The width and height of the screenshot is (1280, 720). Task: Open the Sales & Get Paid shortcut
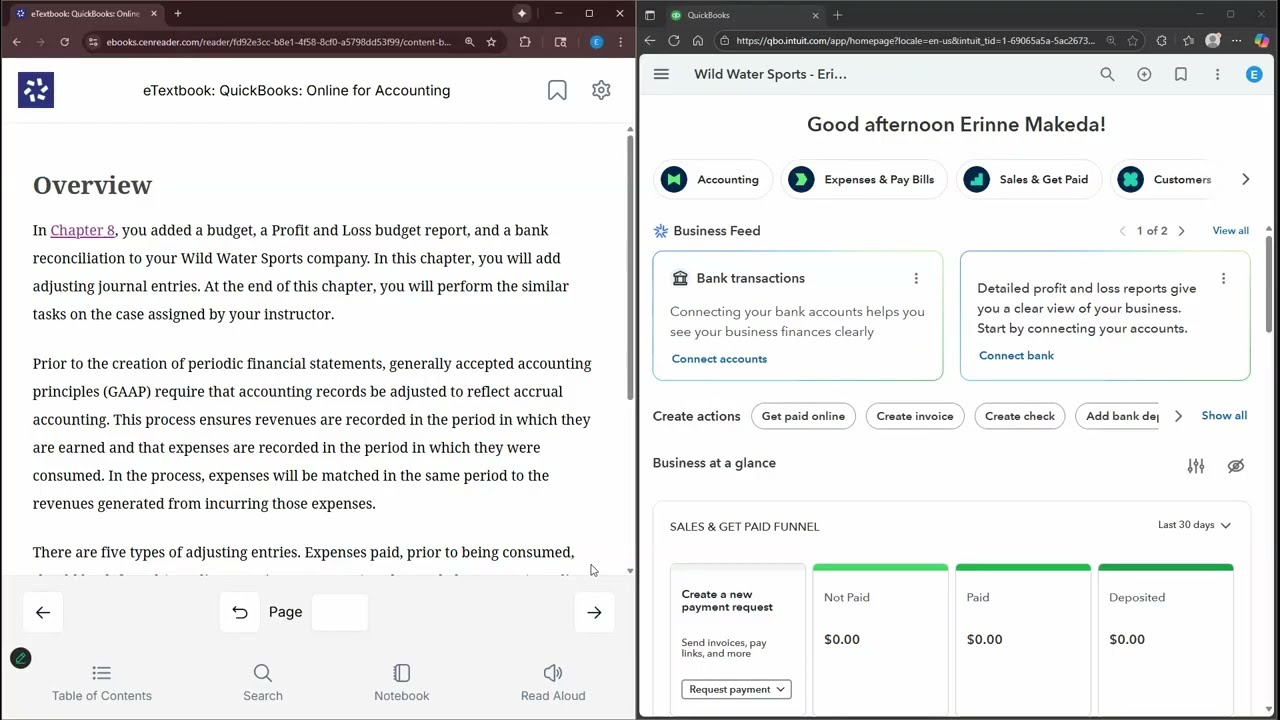tap(1028, 180)
